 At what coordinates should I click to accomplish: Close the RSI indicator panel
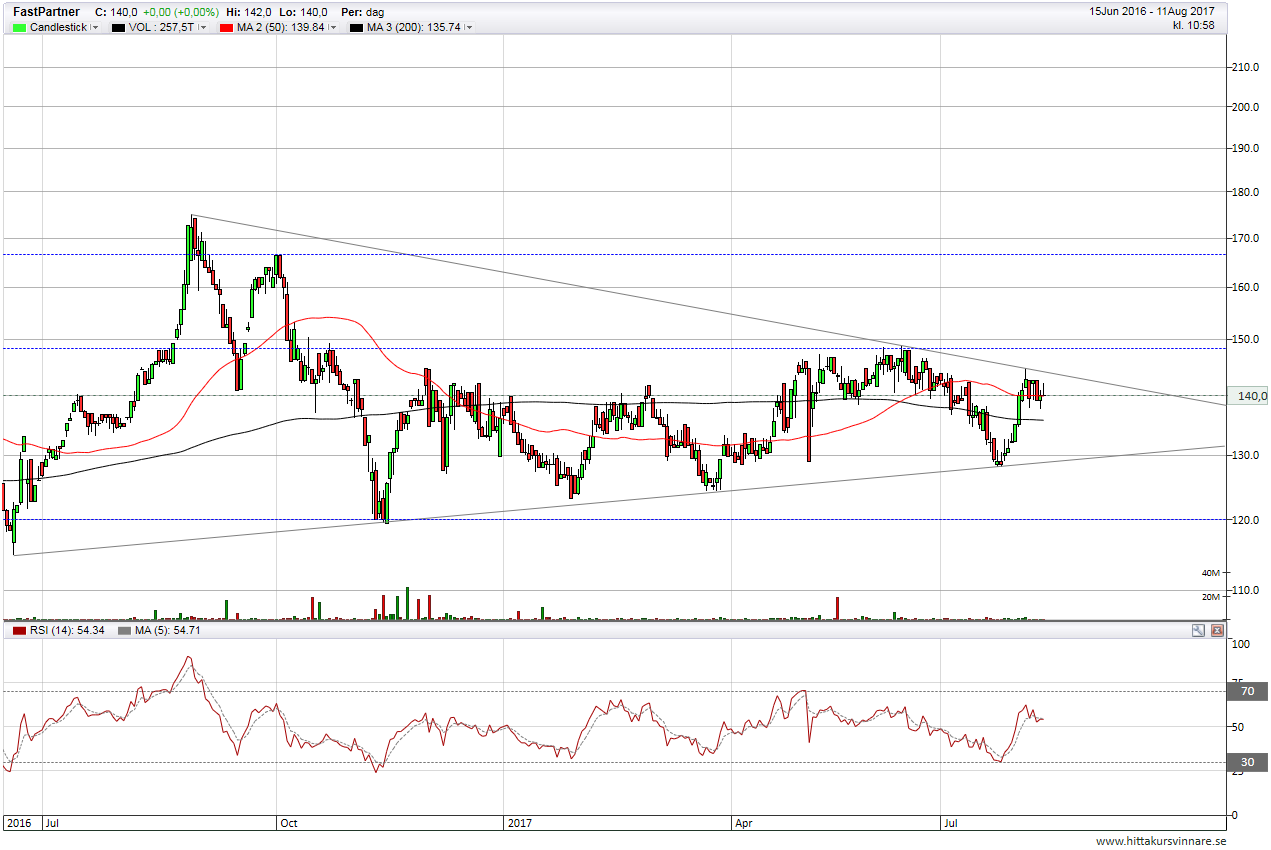point(1217,631)
